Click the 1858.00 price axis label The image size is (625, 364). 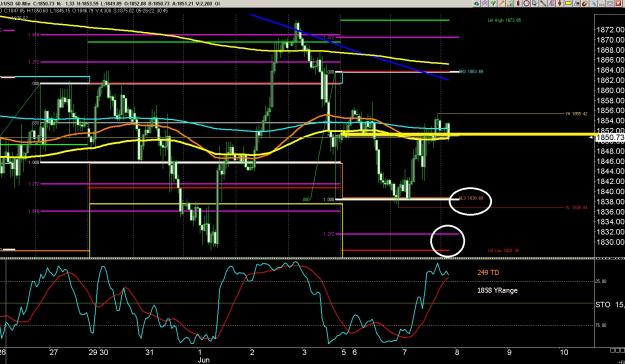[x=610, y=100]
